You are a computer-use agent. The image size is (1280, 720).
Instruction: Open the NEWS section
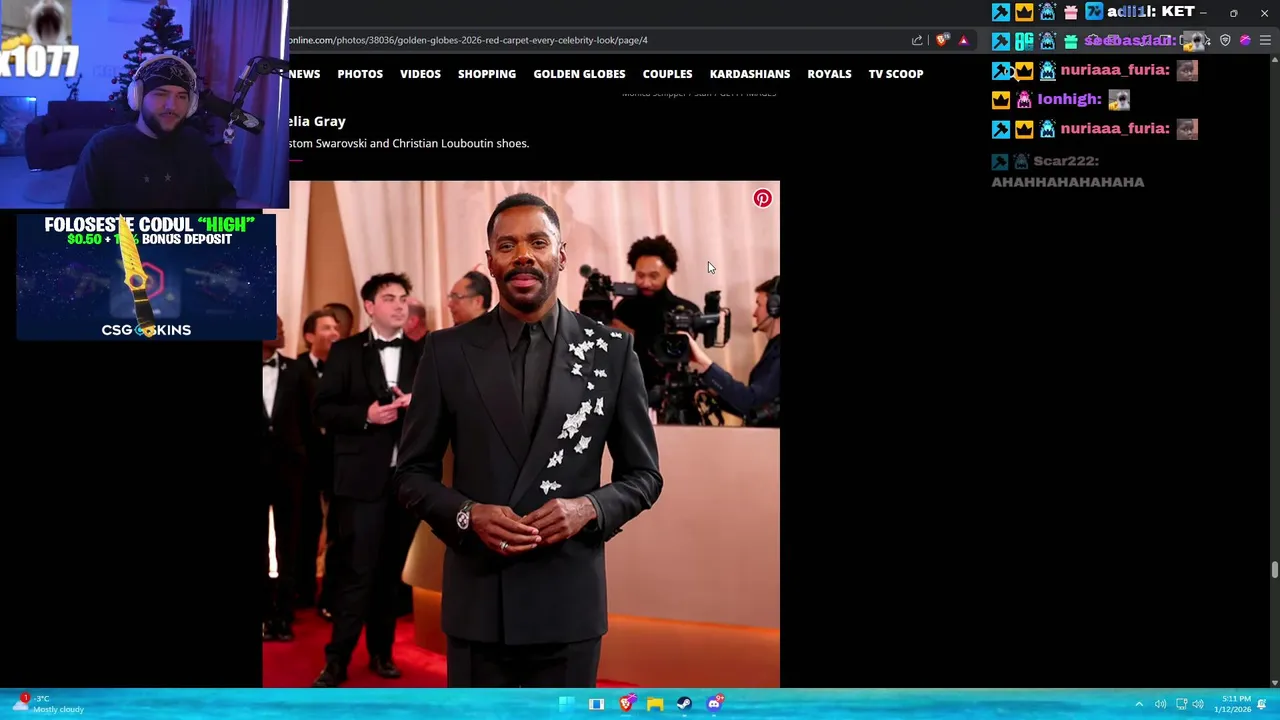pos(304,74)
